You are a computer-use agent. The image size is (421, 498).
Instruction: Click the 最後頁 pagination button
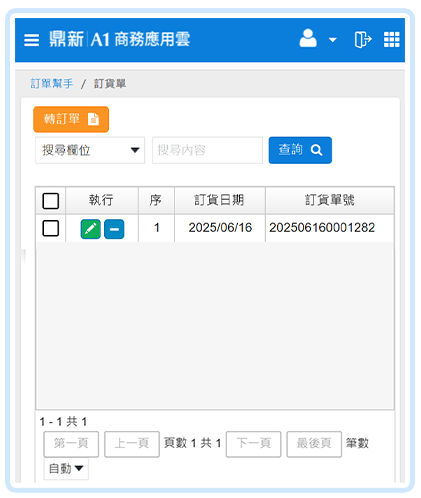[314, 444]
